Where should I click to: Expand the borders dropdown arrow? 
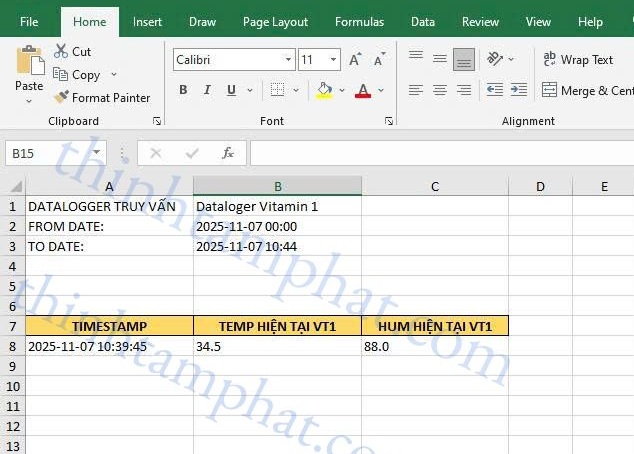296,90
